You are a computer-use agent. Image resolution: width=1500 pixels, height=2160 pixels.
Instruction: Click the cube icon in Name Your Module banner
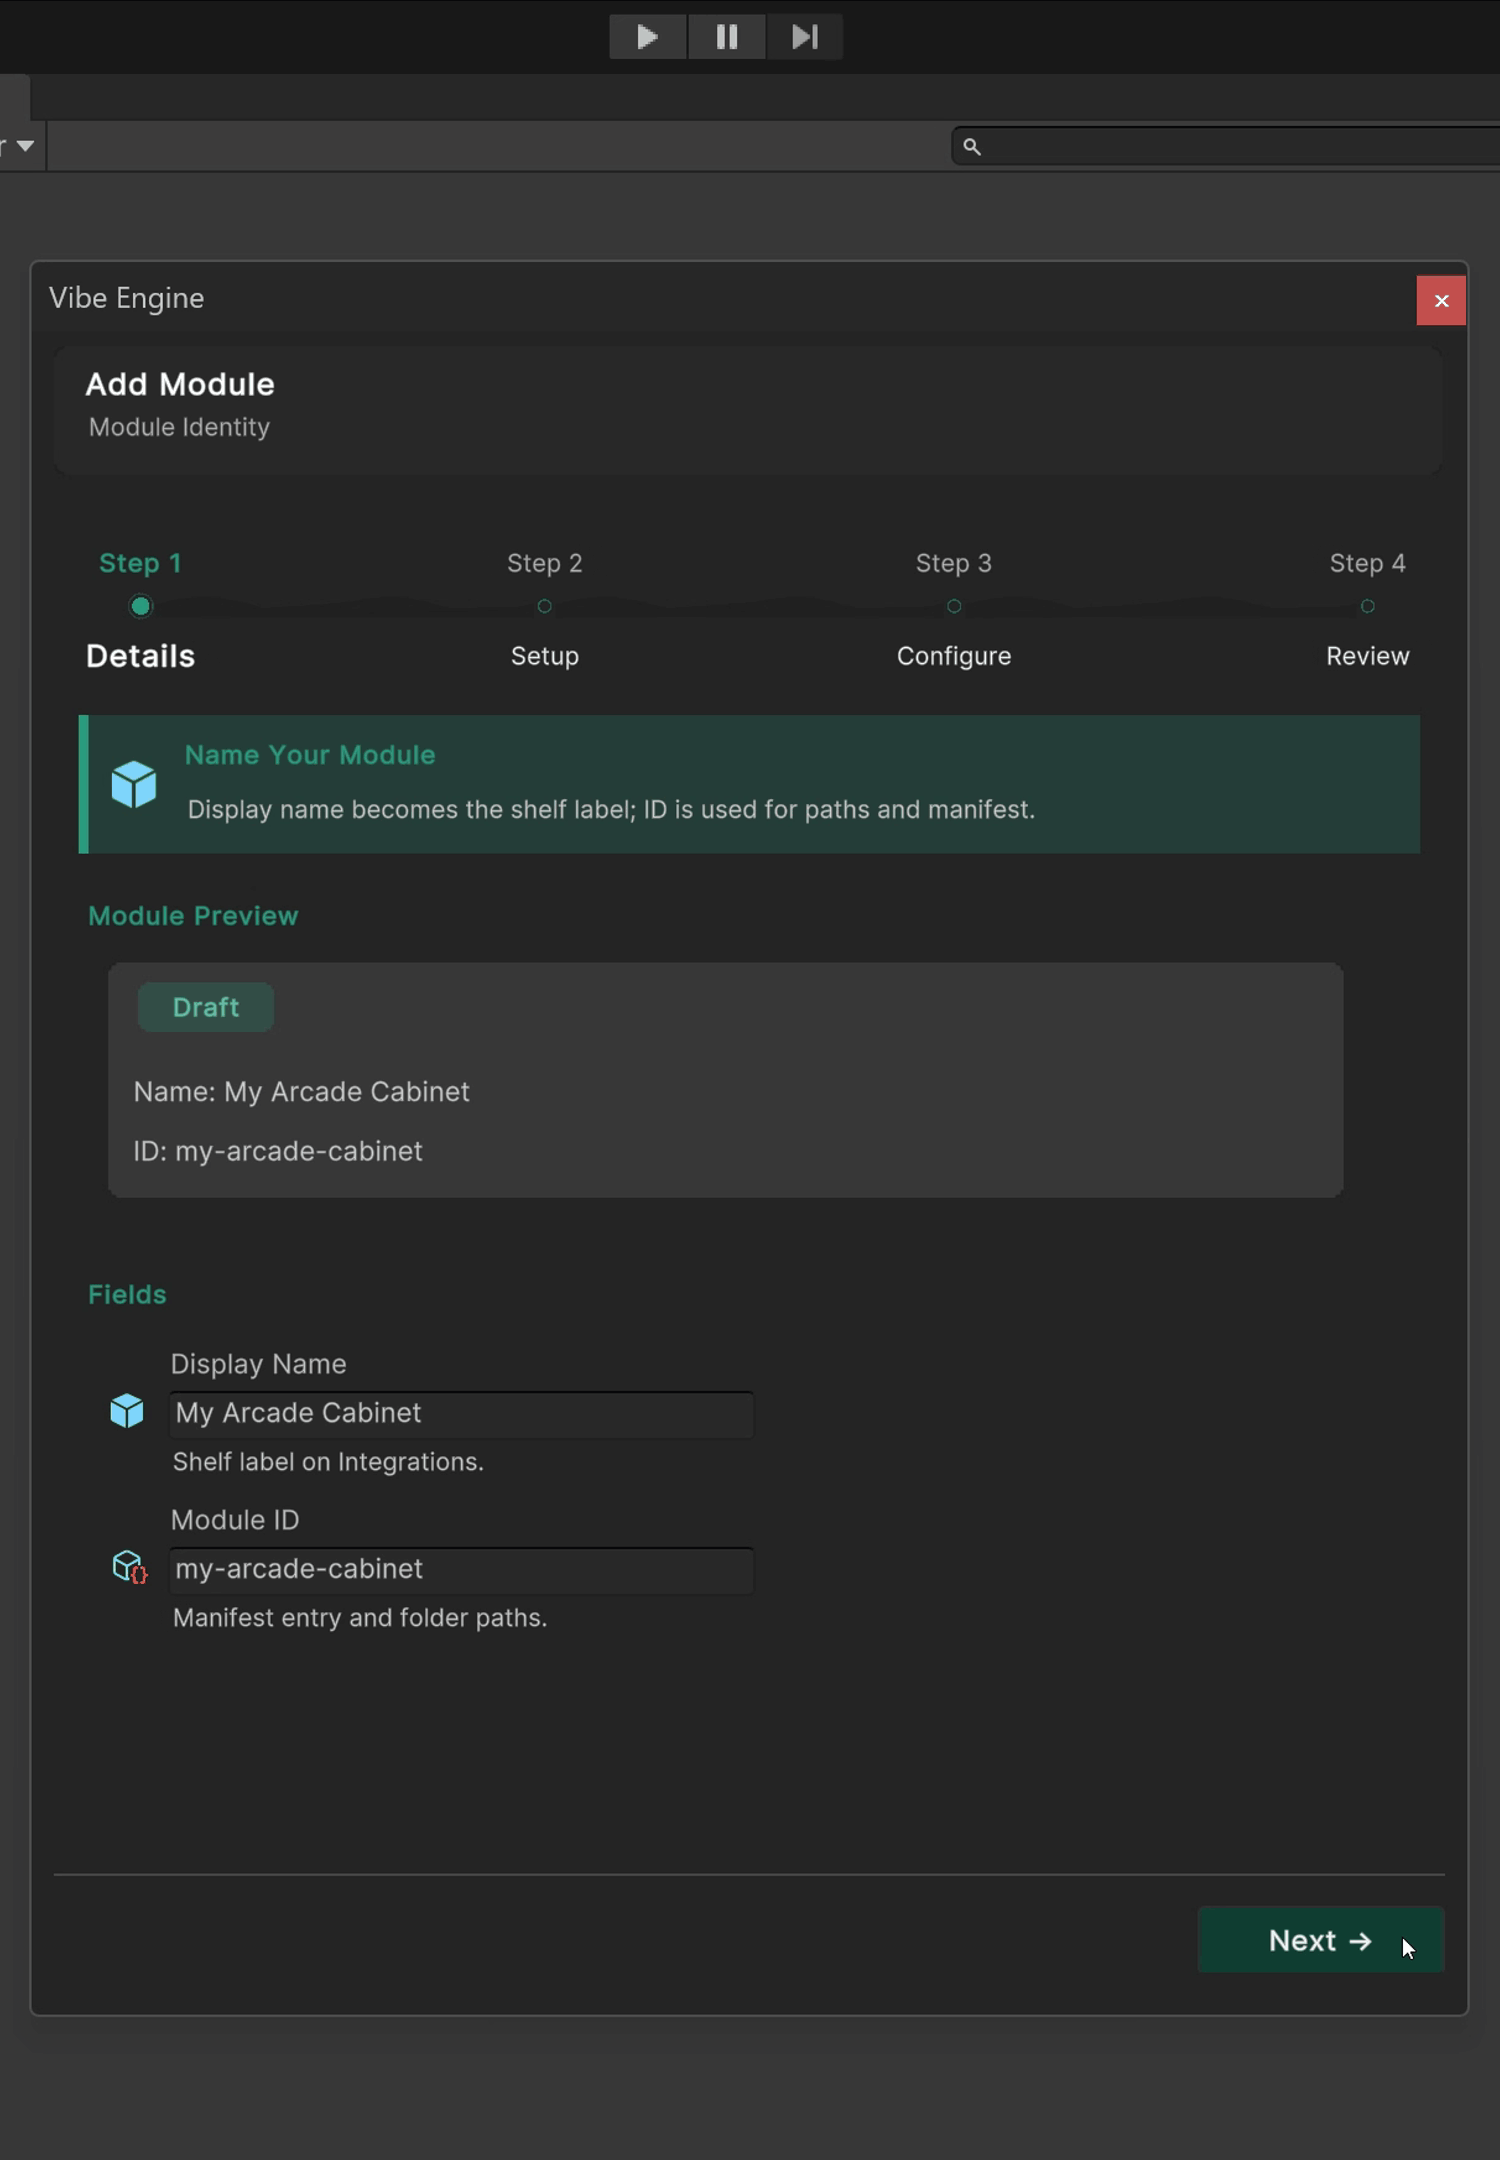coord(134,784)
